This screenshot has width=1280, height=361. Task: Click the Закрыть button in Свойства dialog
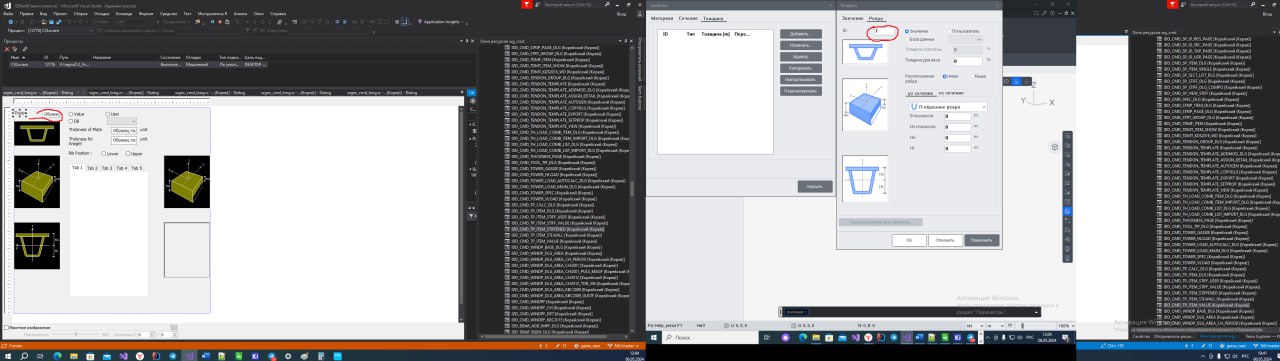tap(815, 186)
